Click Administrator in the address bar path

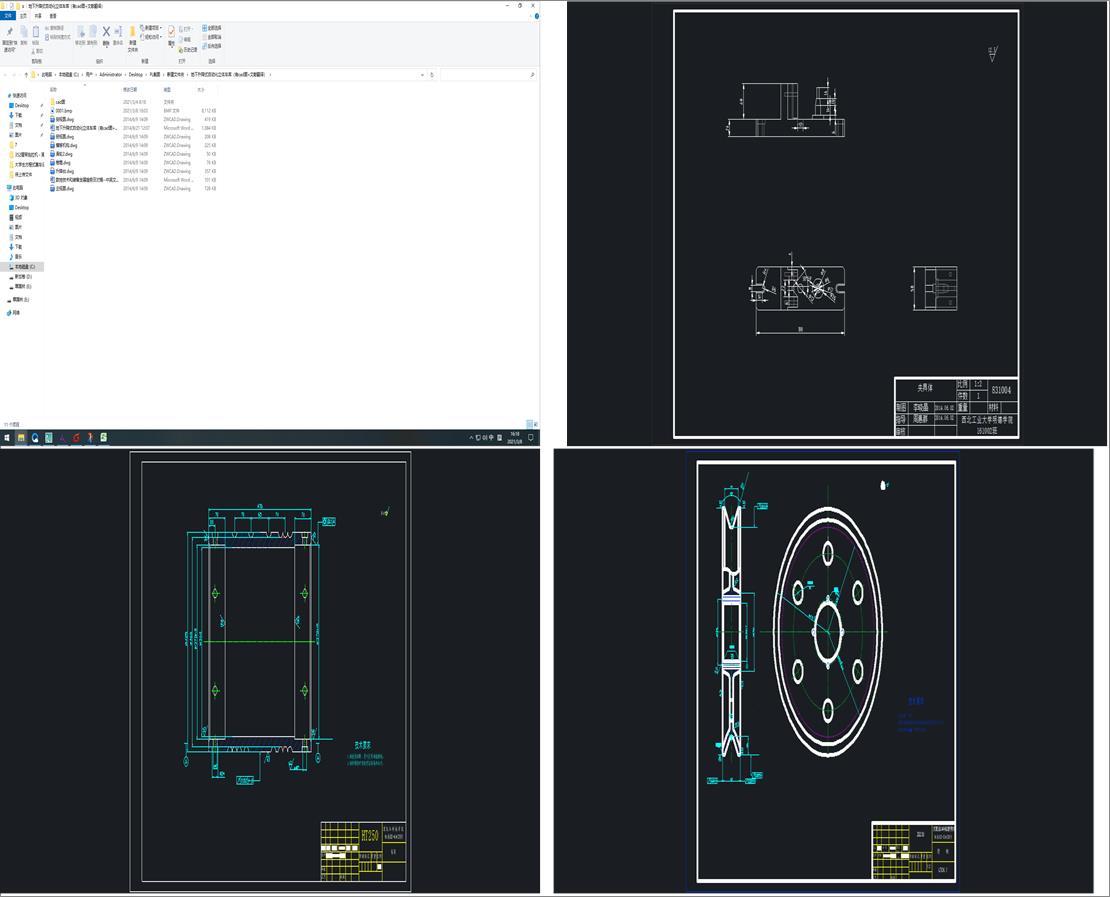[110, 74]
